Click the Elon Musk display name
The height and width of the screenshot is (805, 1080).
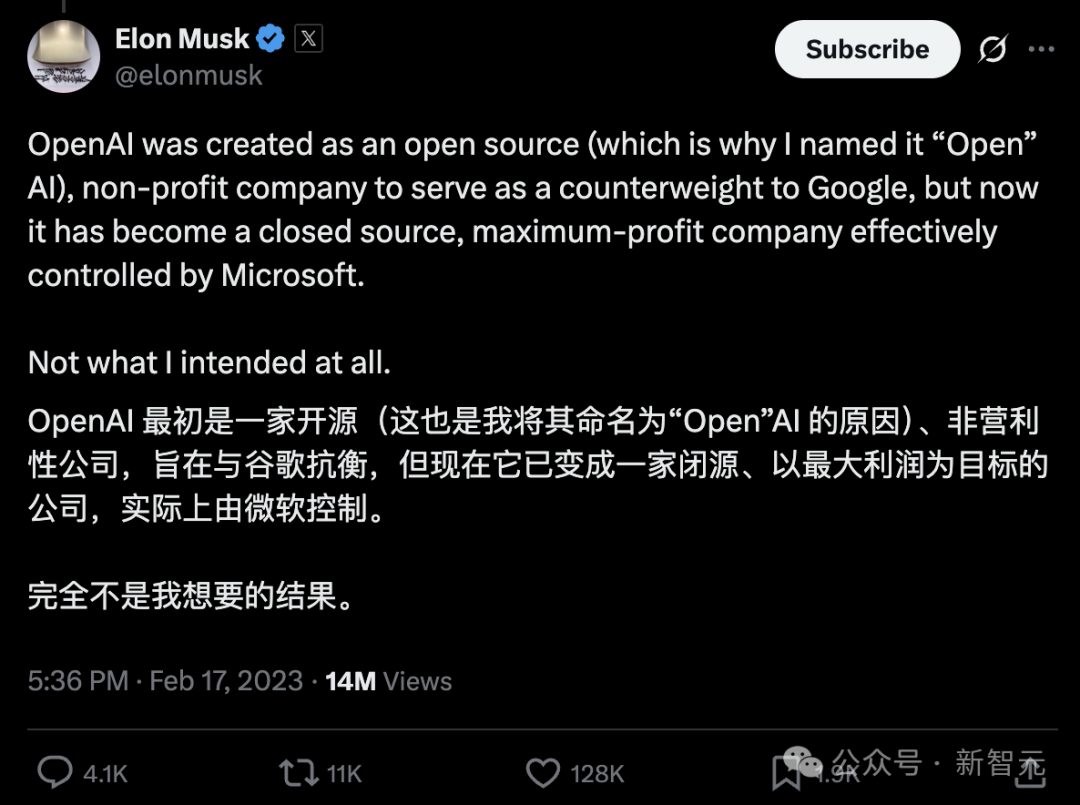click(182, 38)
